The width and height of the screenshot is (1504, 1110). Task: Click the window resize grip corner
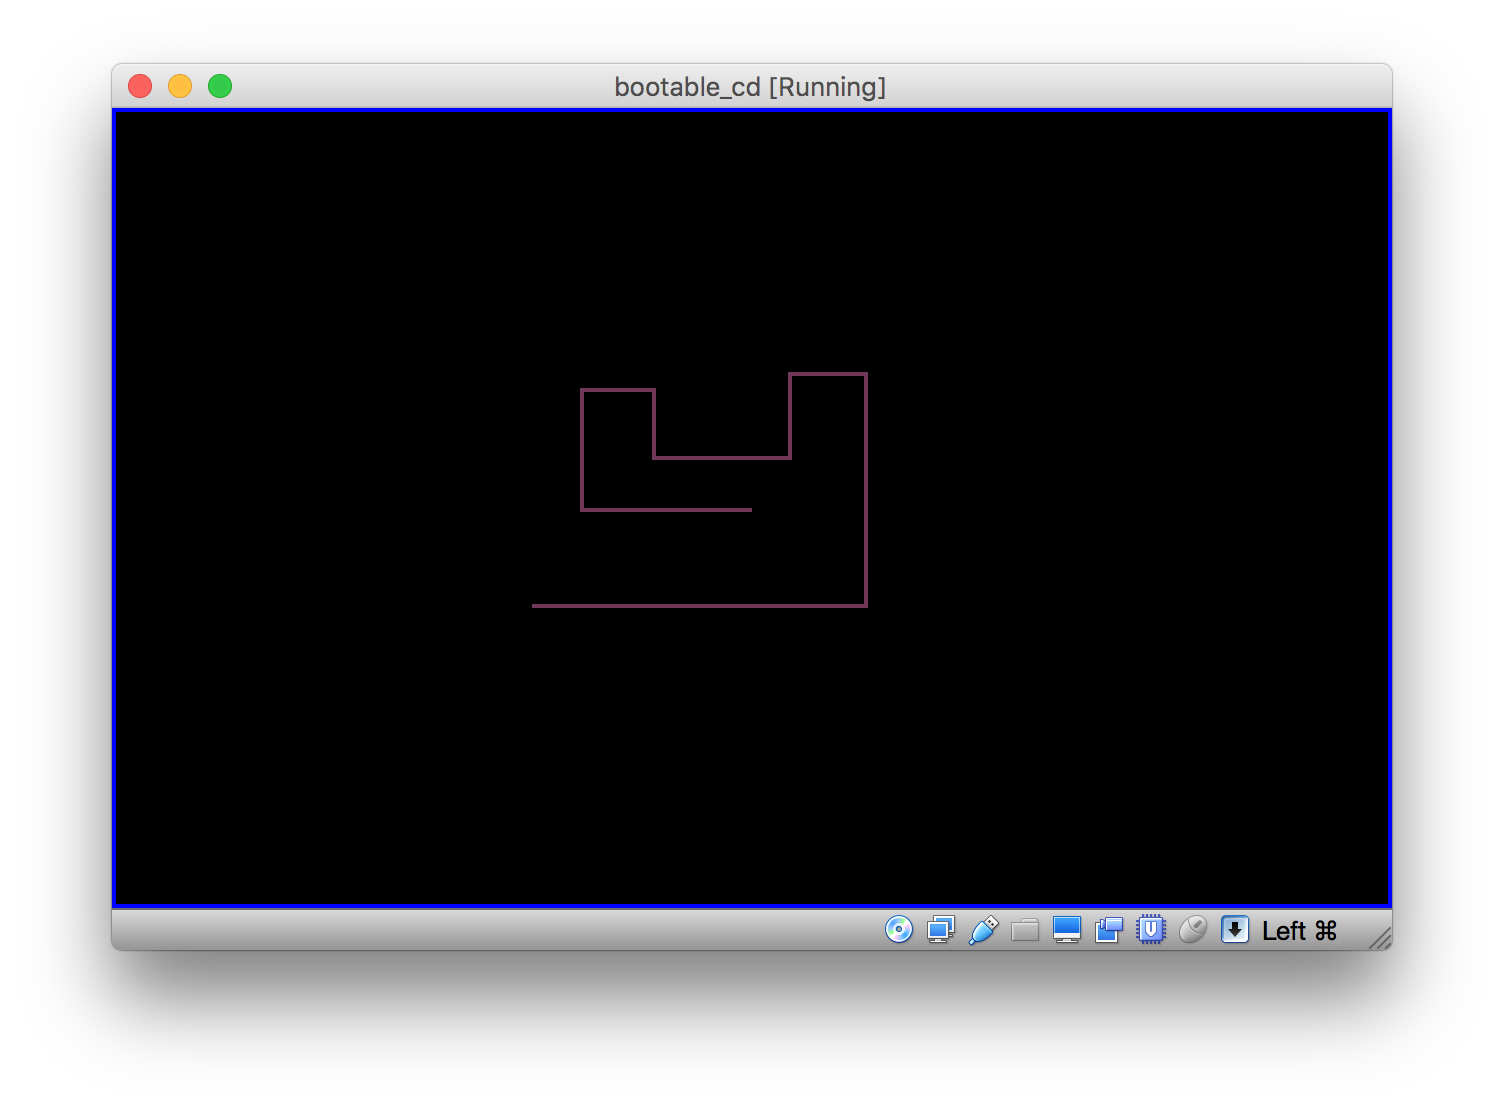pos(1380,938)
